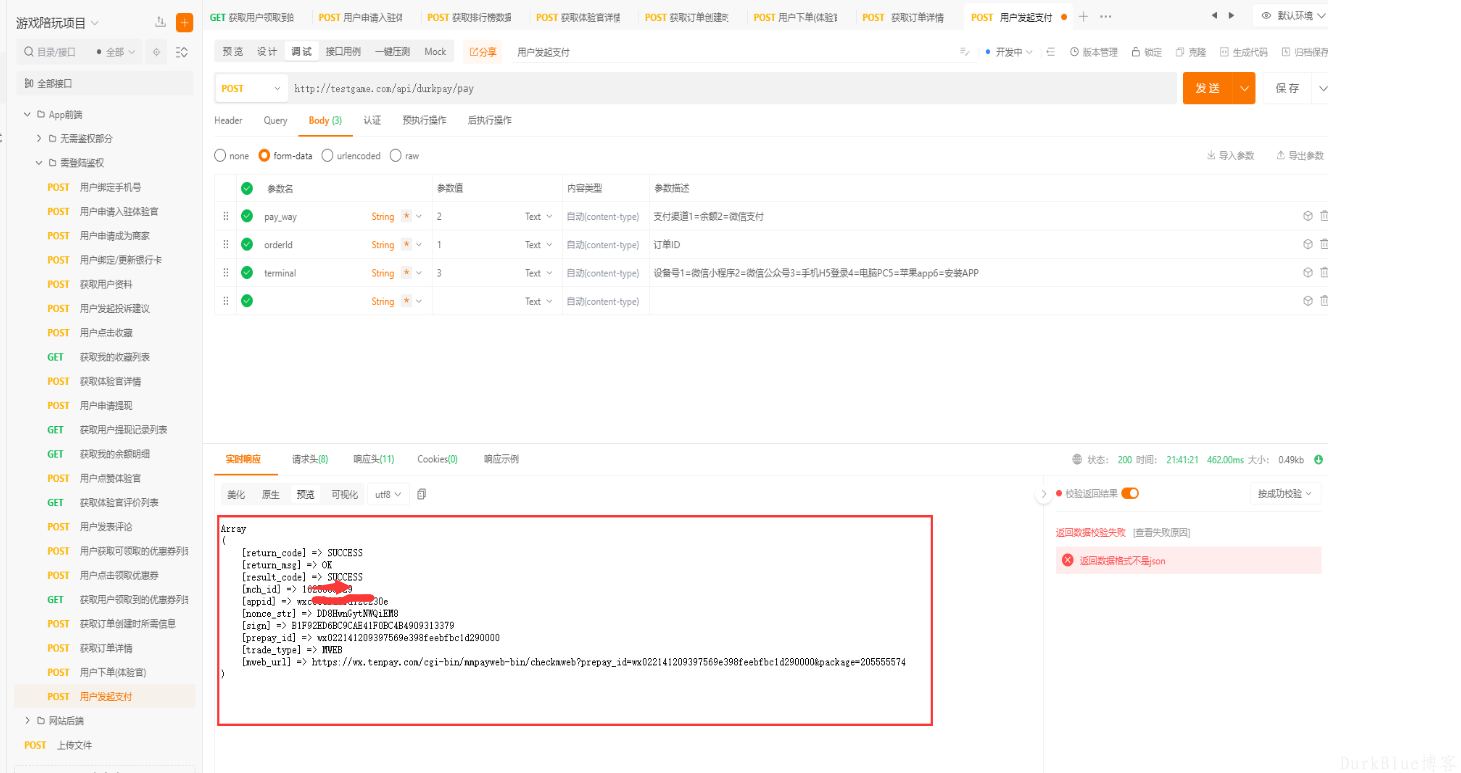Open the POST request method dropdown
Viewport: 1461px width, 773px height.
click(251, 89)
